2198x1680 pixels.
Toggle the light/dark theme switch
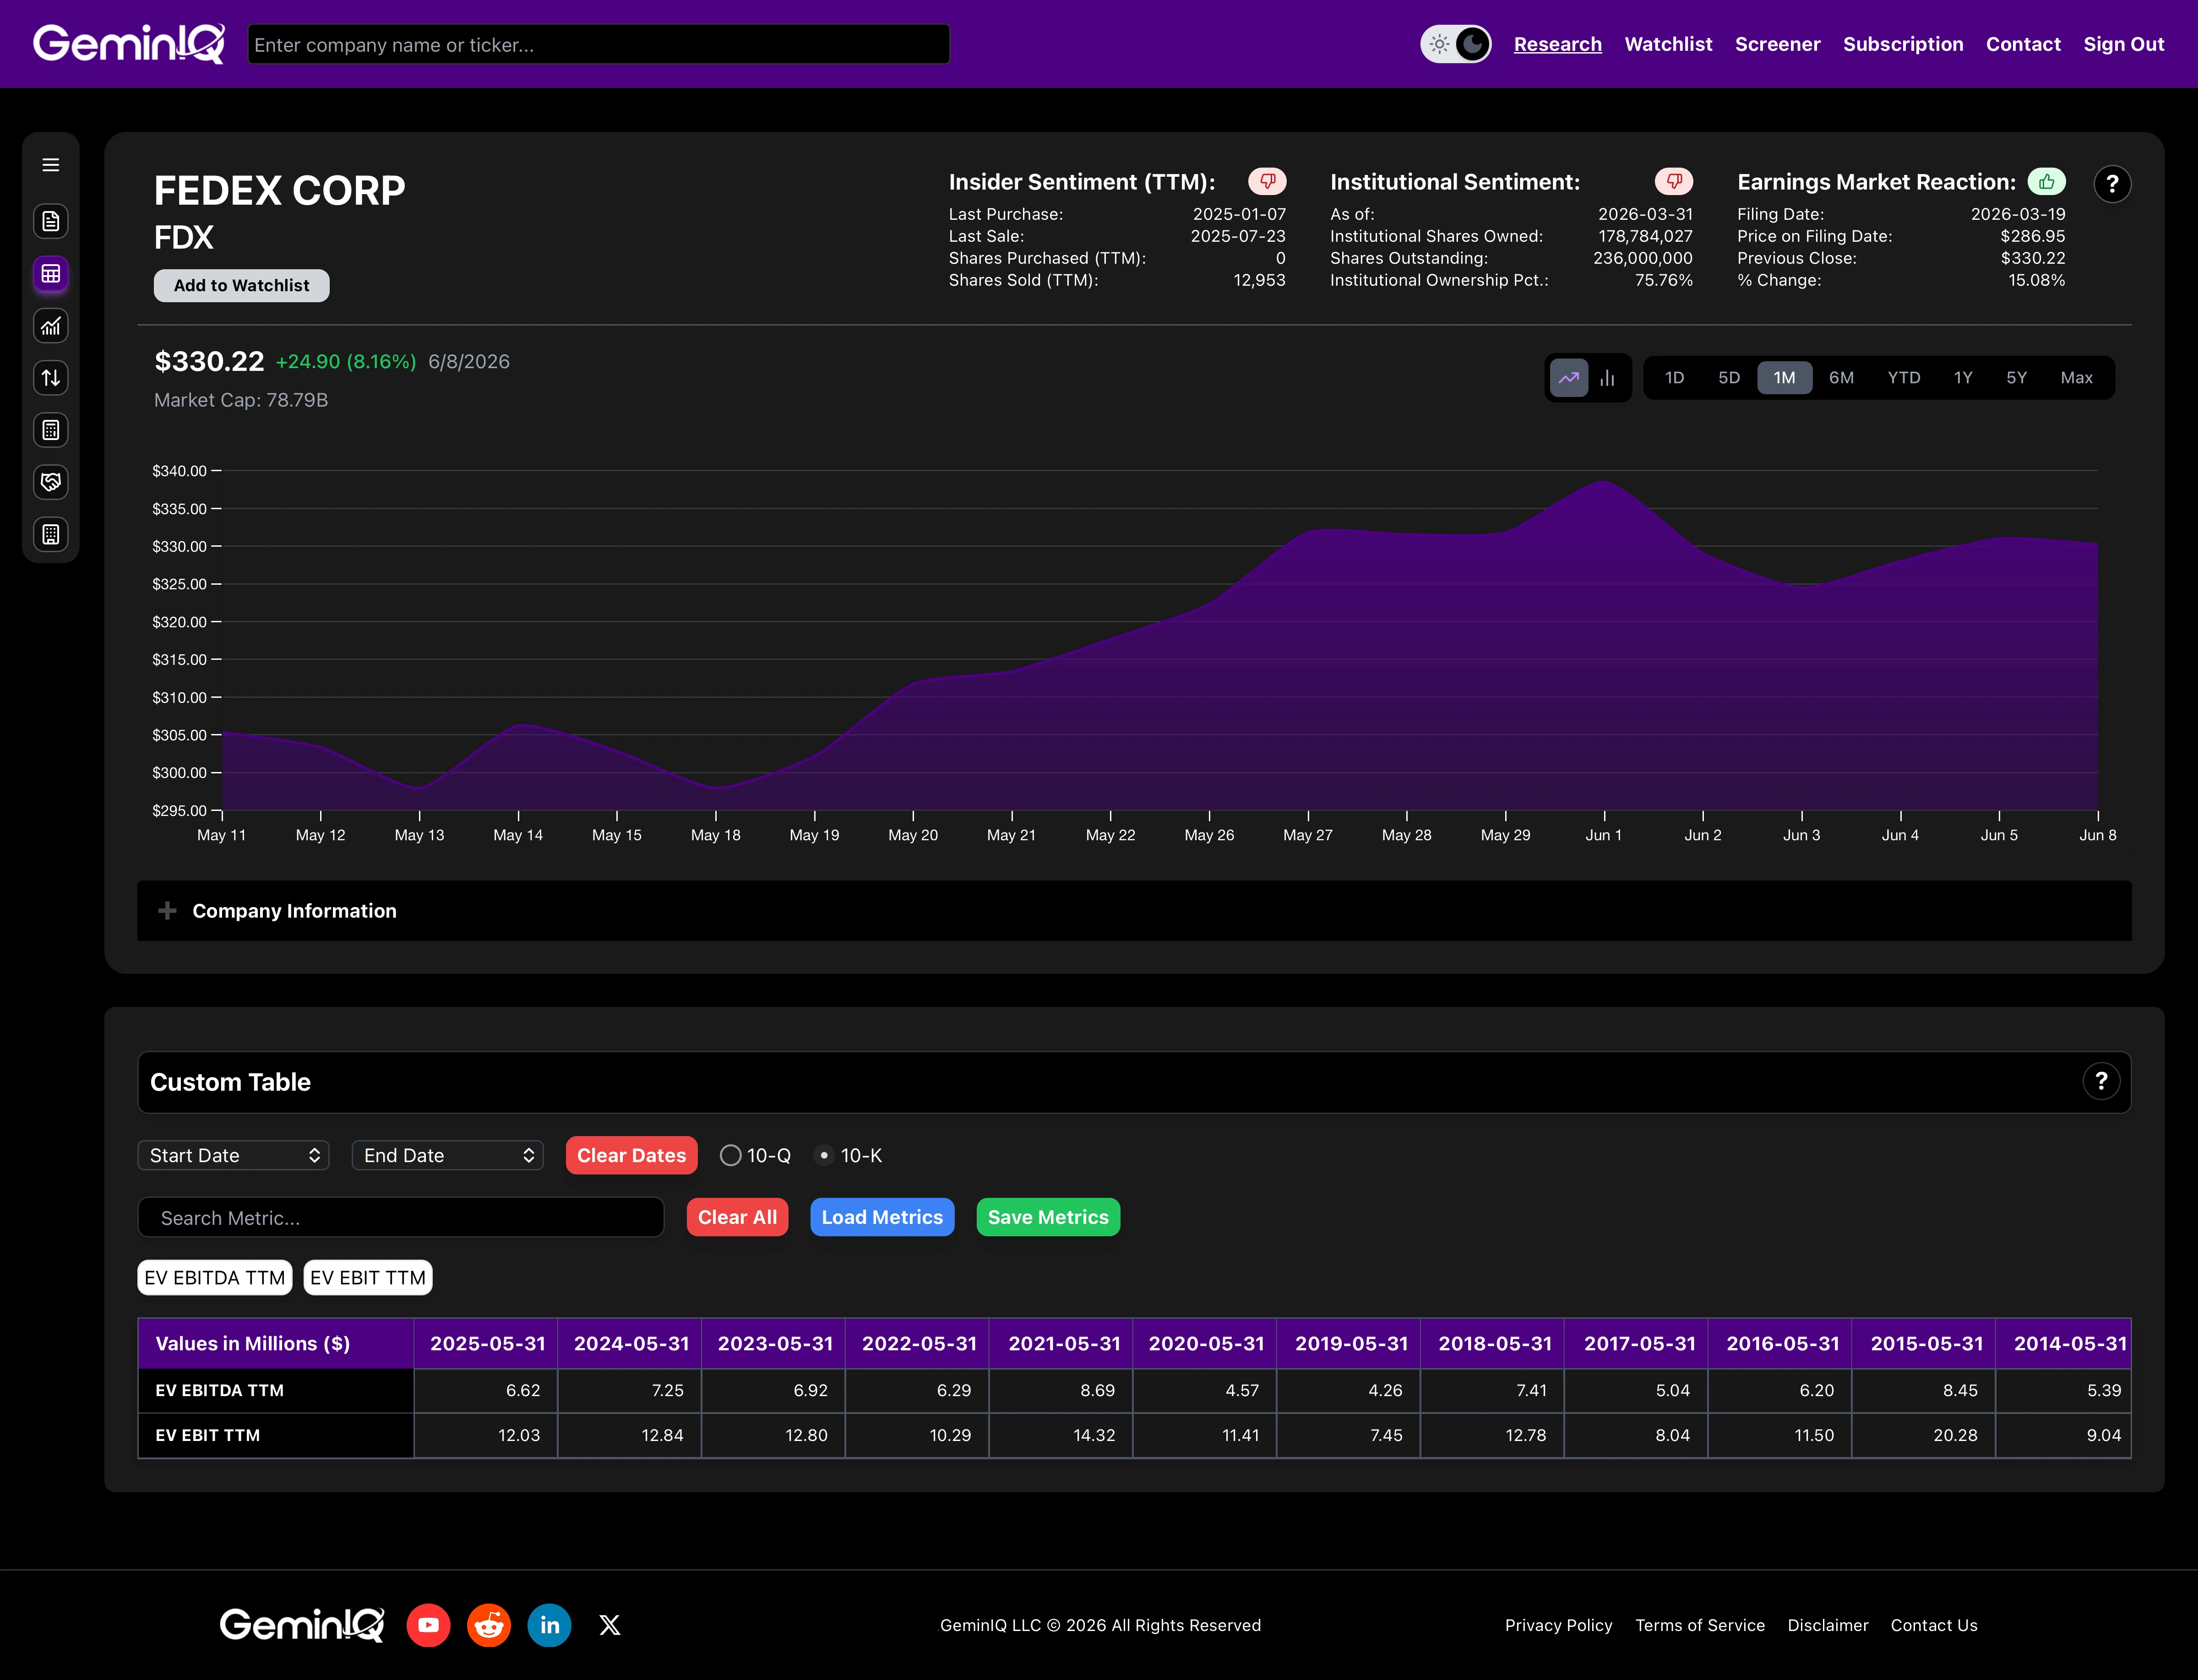click(x=1456, y=44)
